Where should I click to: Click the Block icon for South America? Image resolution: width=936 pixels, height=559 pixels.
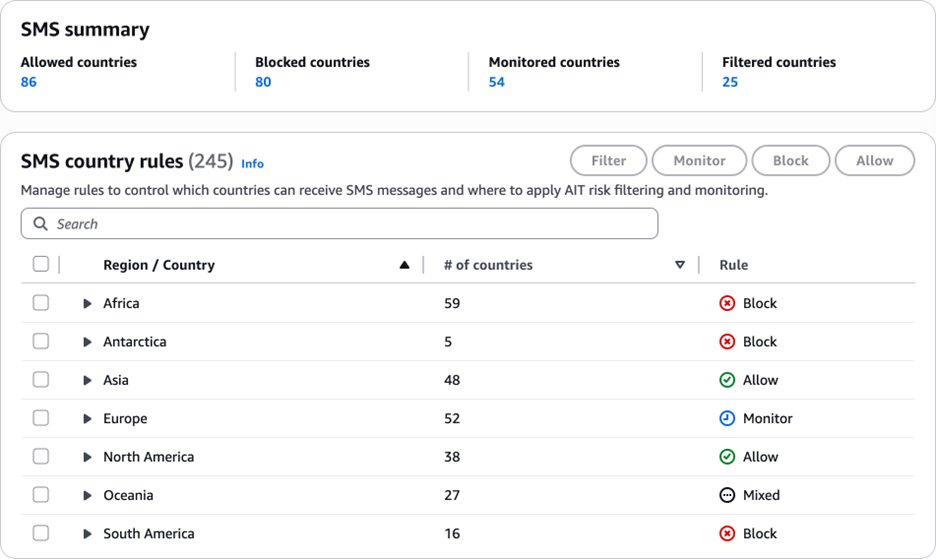(727, 533)
